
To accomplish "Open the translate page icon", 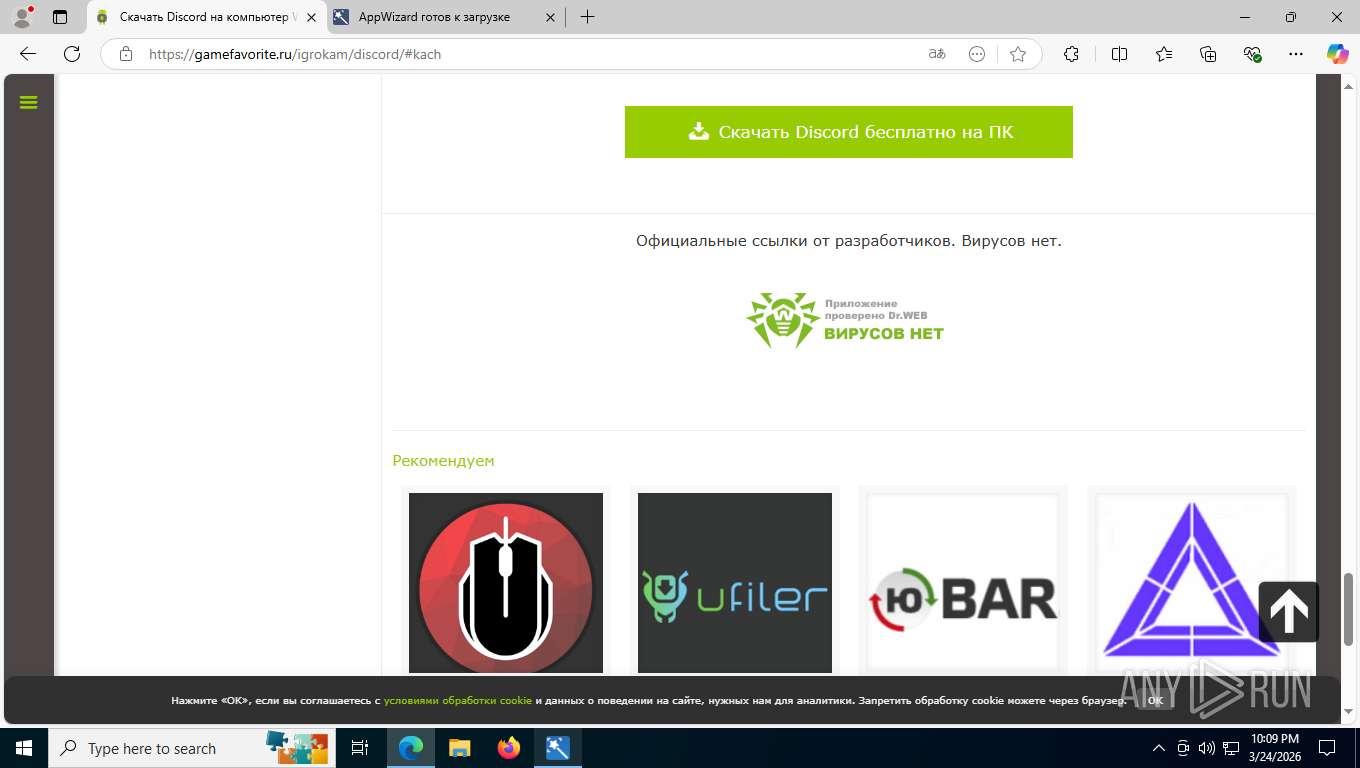I will tap(937, 54).
